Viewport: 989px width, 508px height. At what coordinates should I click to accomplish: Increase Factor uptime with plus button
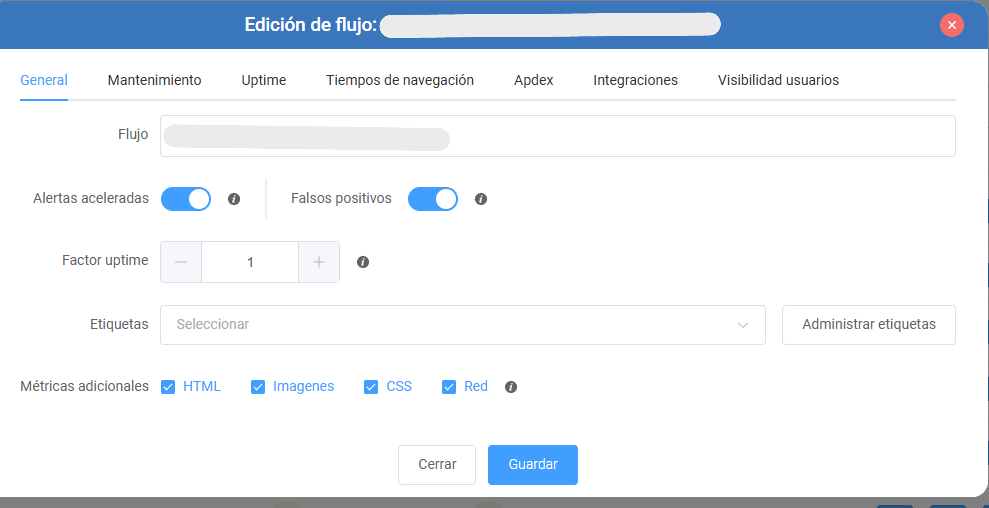pos(319,262)
